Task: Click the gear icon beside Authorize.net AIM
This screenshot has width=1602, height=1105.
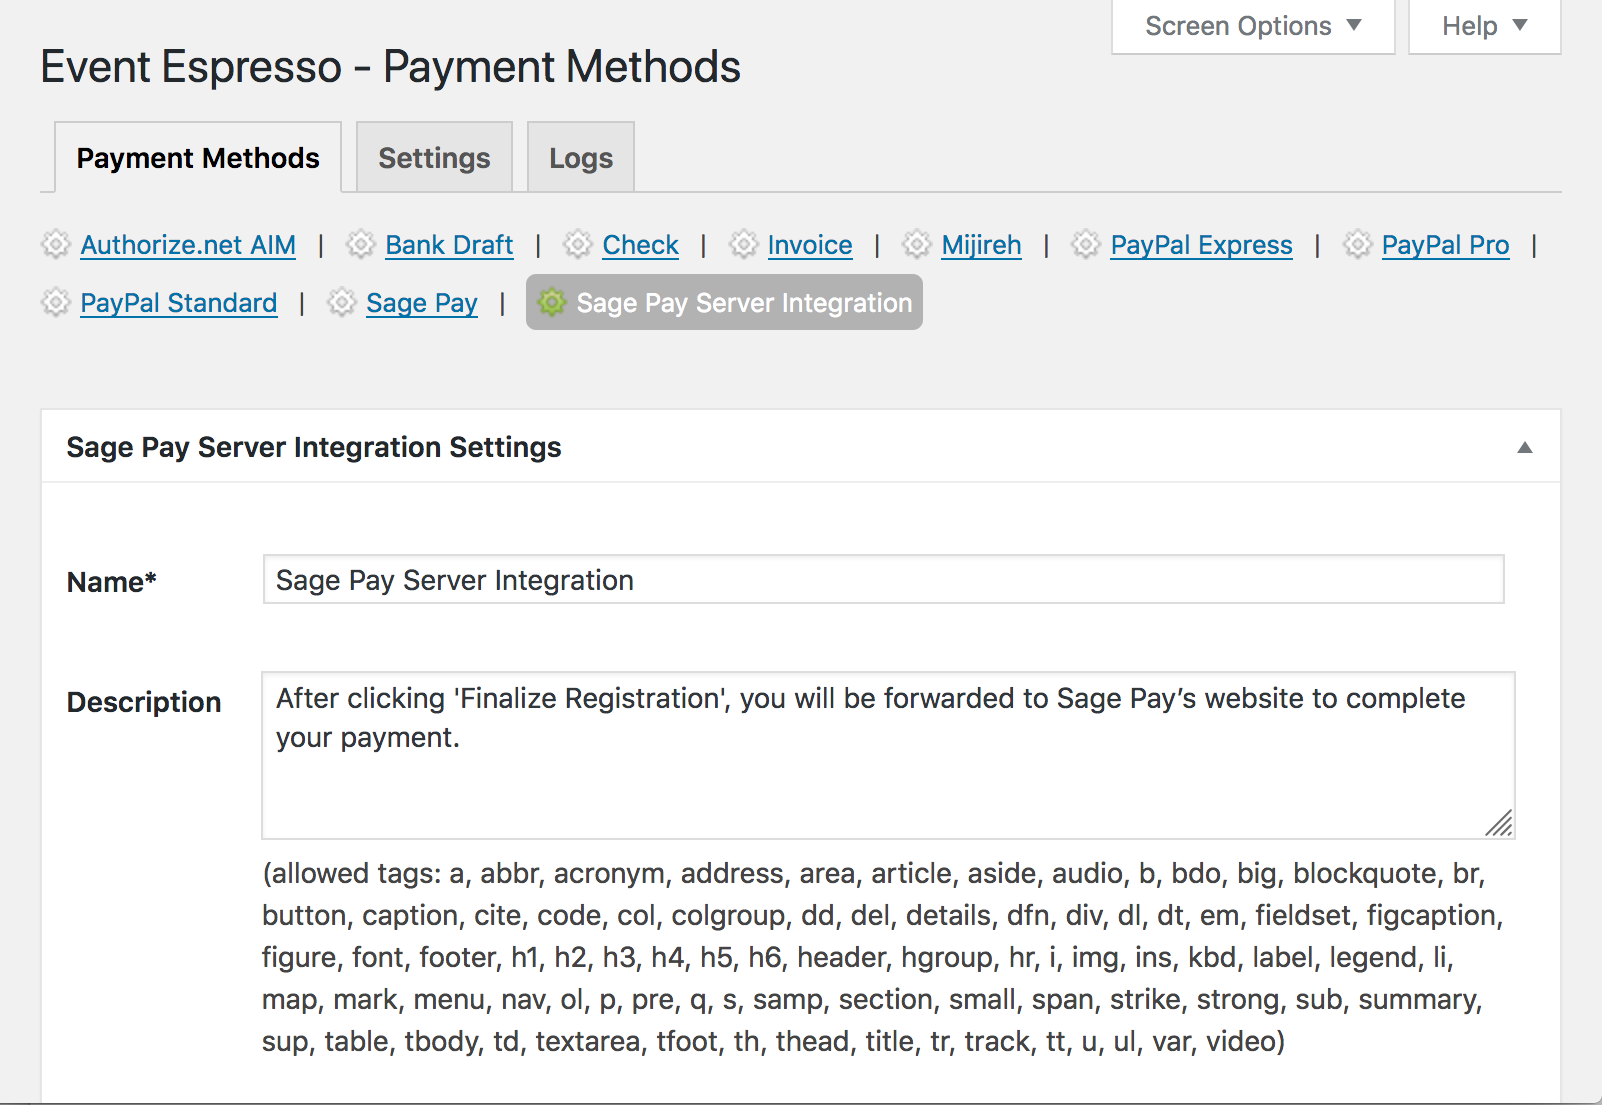Action: (56, 244)
